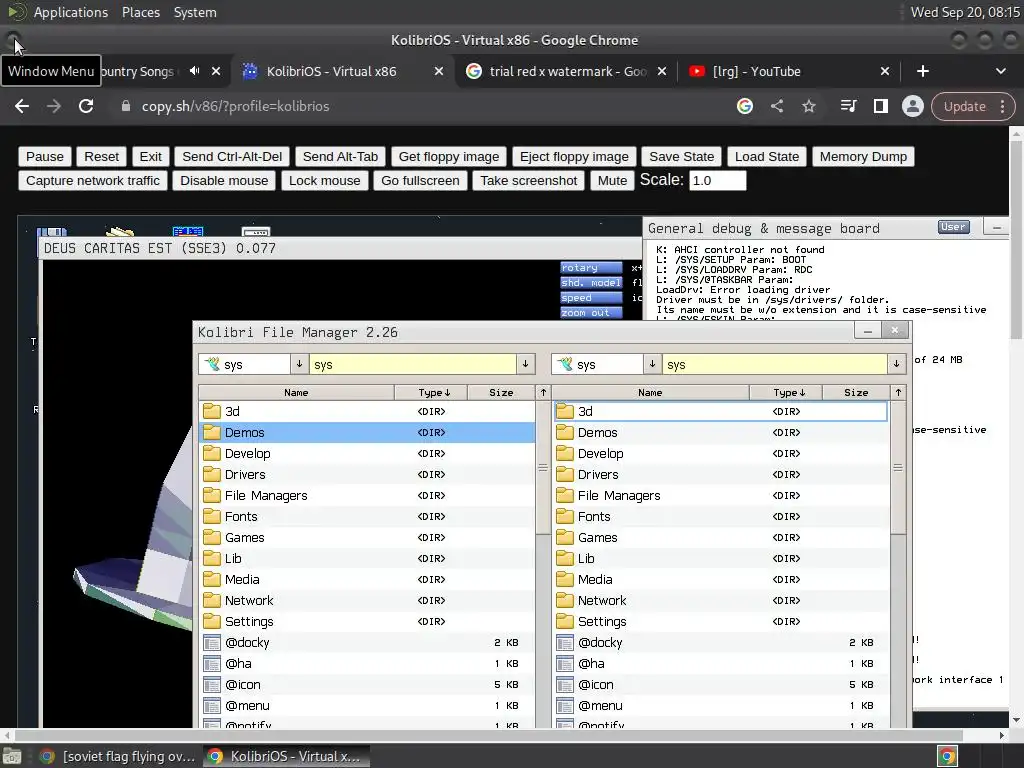The height and width of the screenshot is (768, 1024).
Task: Click the site lock icon in address bar
Action: [x=125, y=106]
